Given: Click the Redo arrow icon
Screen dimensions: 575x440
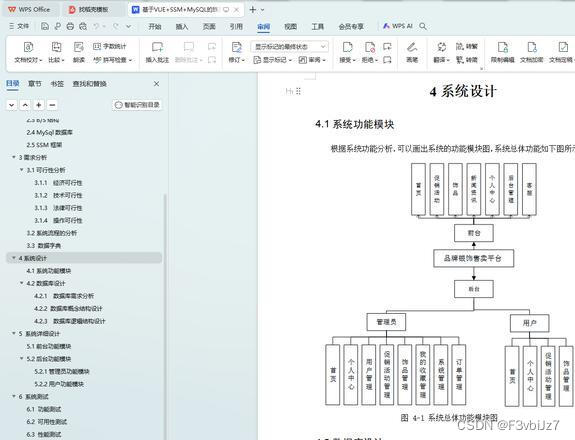Looking at the screenshot, I should 116,26.
